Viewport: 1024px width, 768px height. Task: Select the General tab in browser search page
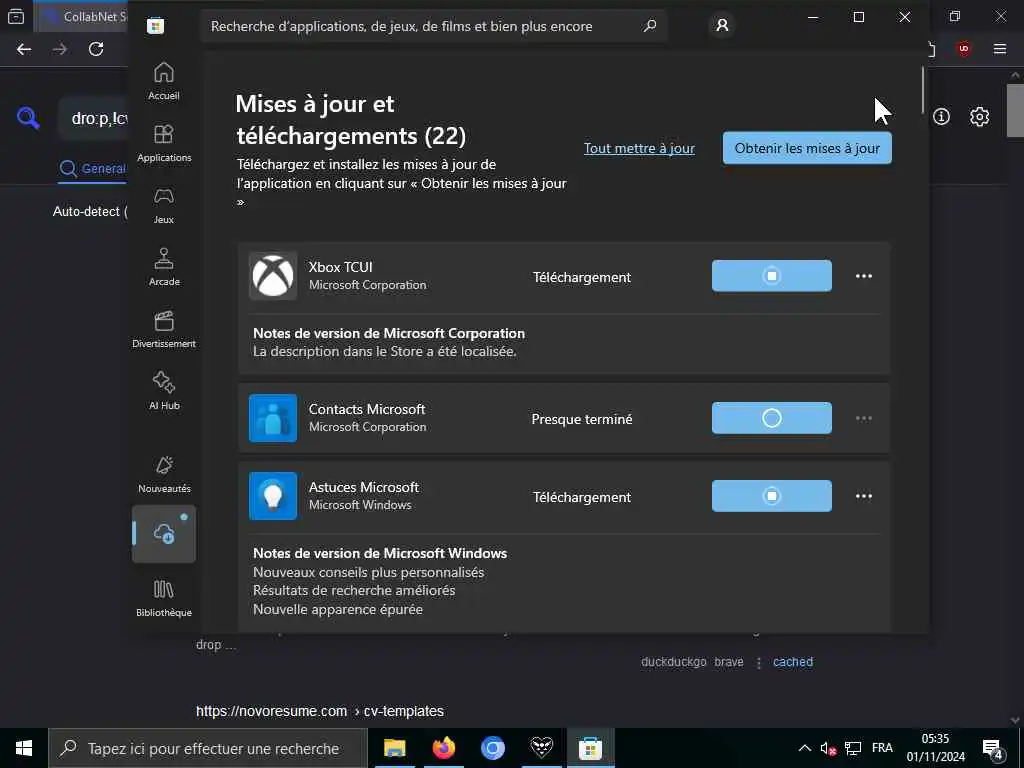click(x=93, y=168)
